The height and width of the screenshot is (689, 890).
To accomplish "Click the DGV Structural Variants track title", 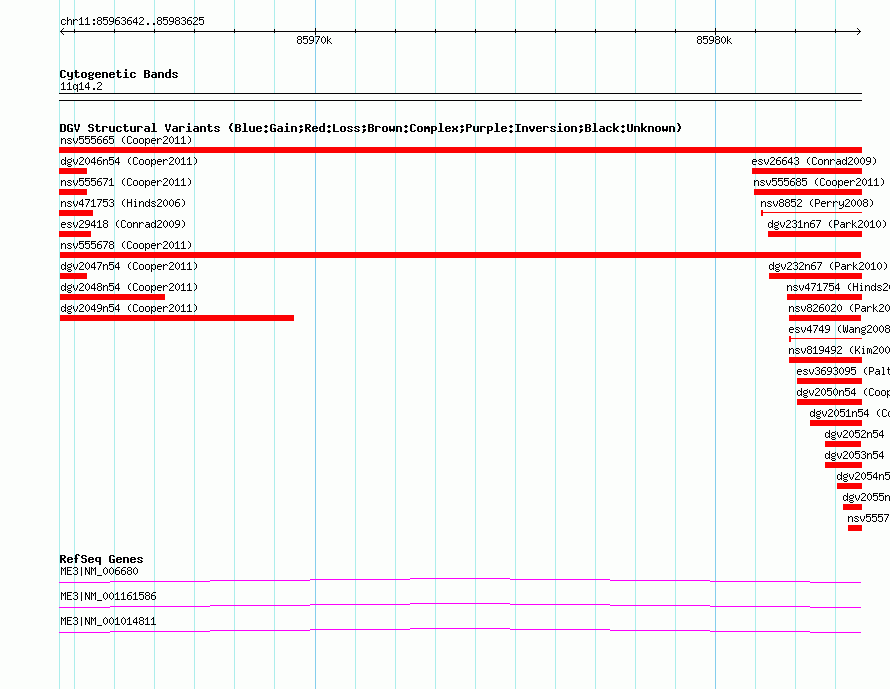I will [371, 128].
